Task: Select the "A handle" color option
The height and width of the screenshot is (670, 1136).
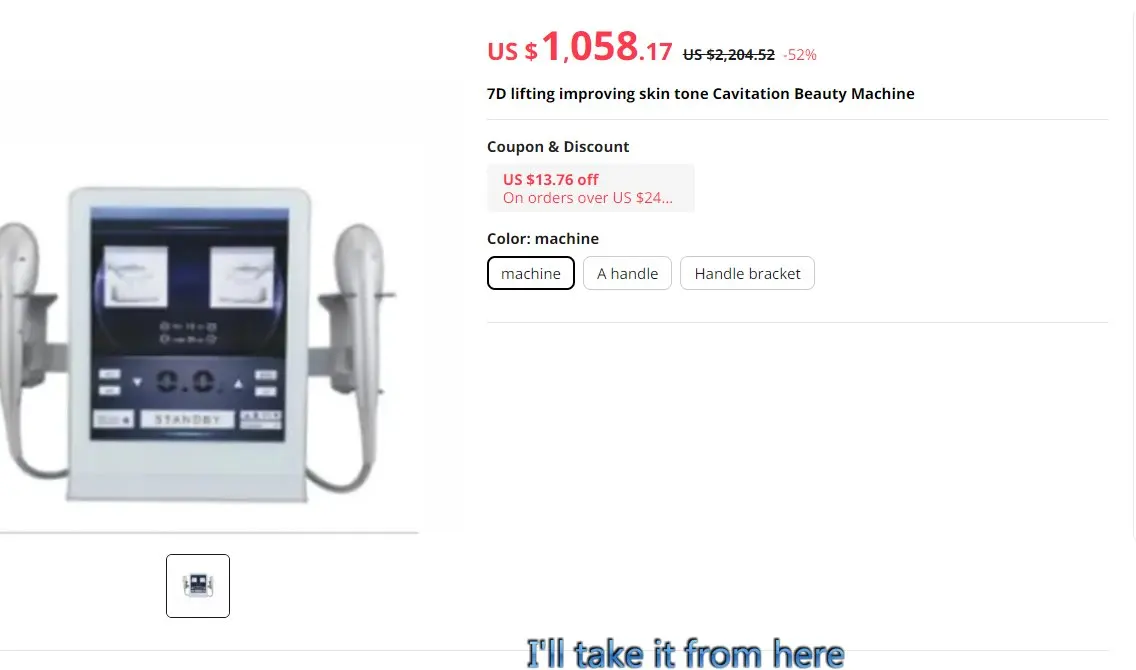Action: [627, 273]
